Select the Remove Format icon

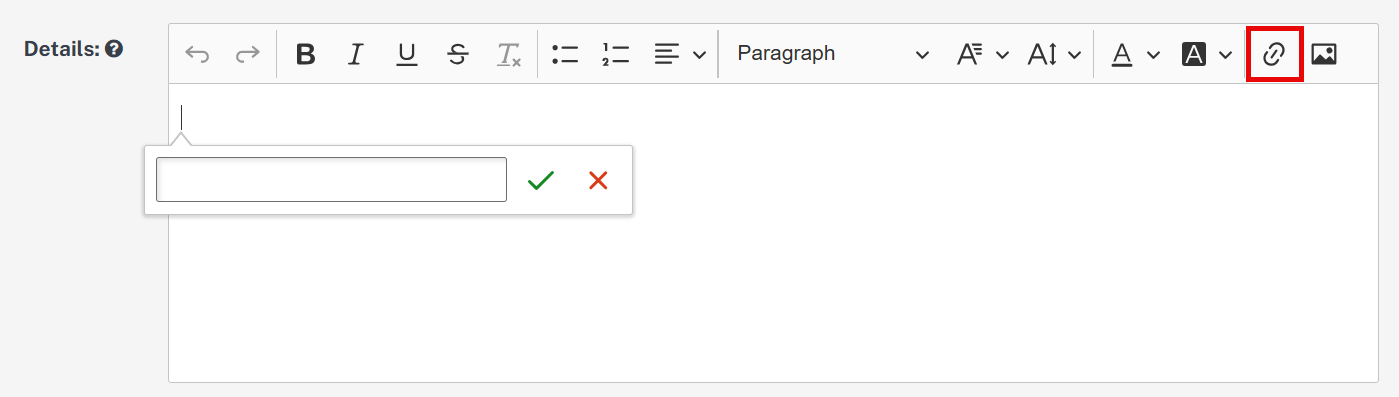click(x=509, y=54)
